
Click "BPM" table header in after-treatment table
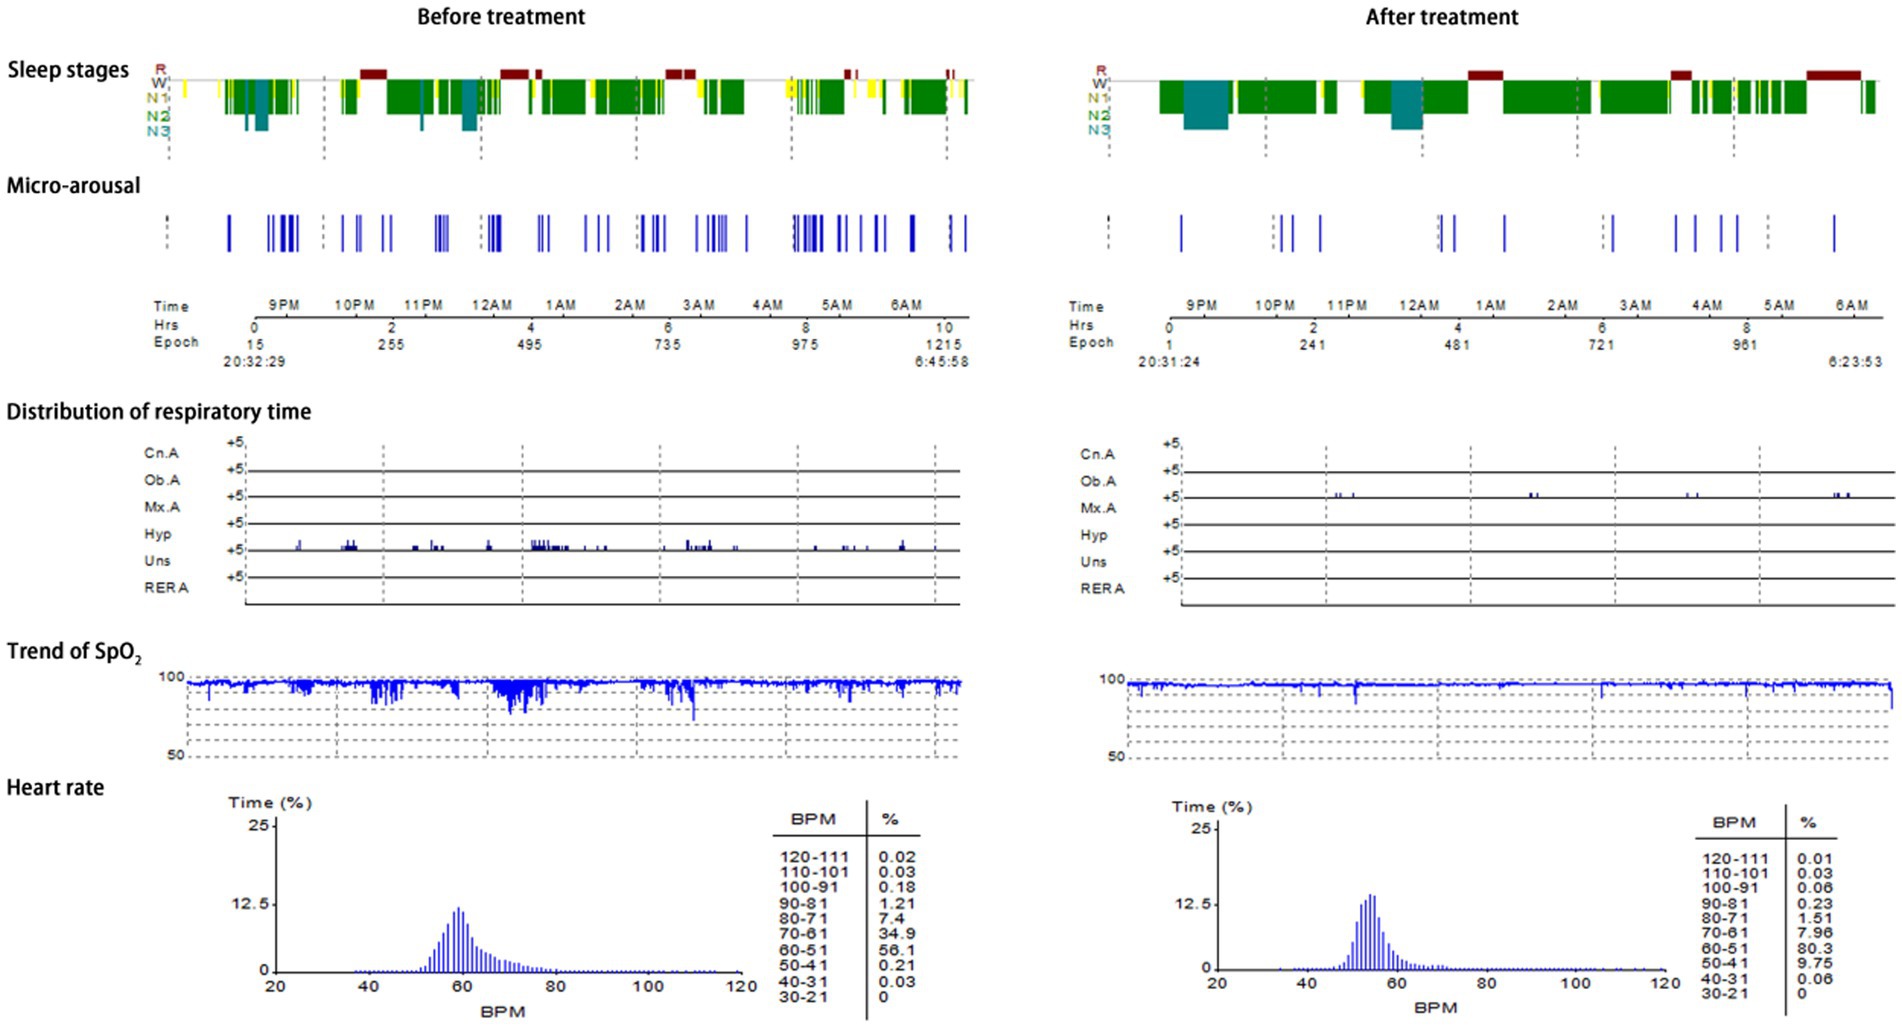pyautogui.click(x=1734, y=822)
